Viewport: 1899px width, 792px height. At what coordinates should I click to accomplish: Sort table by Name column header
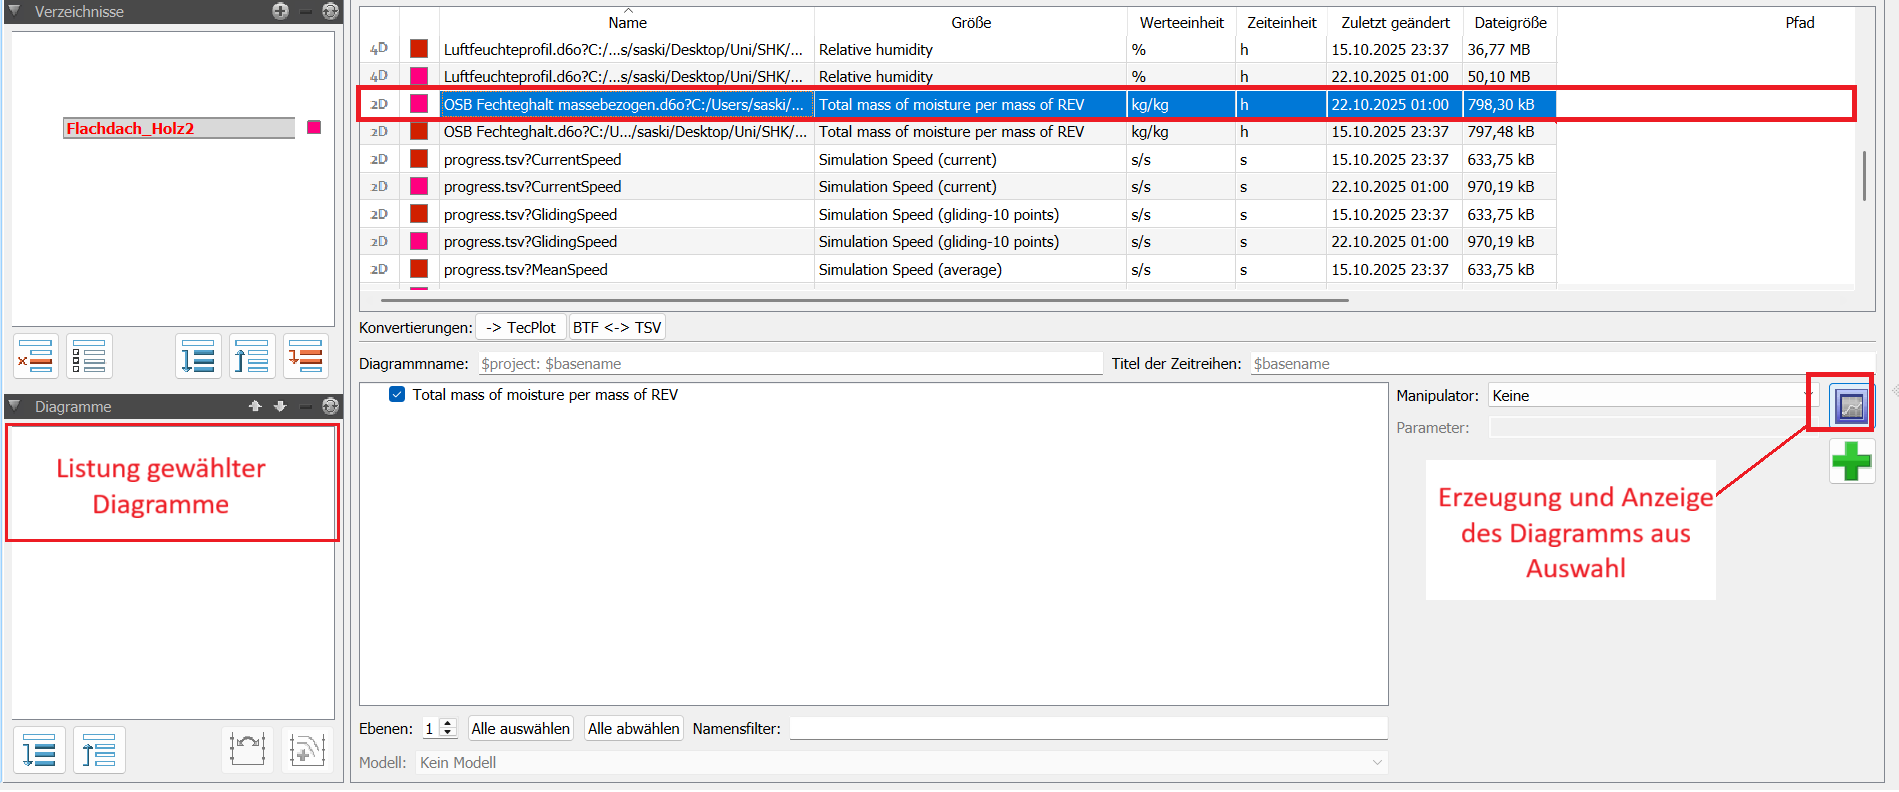pyautogui.click(x=627, y=22)
